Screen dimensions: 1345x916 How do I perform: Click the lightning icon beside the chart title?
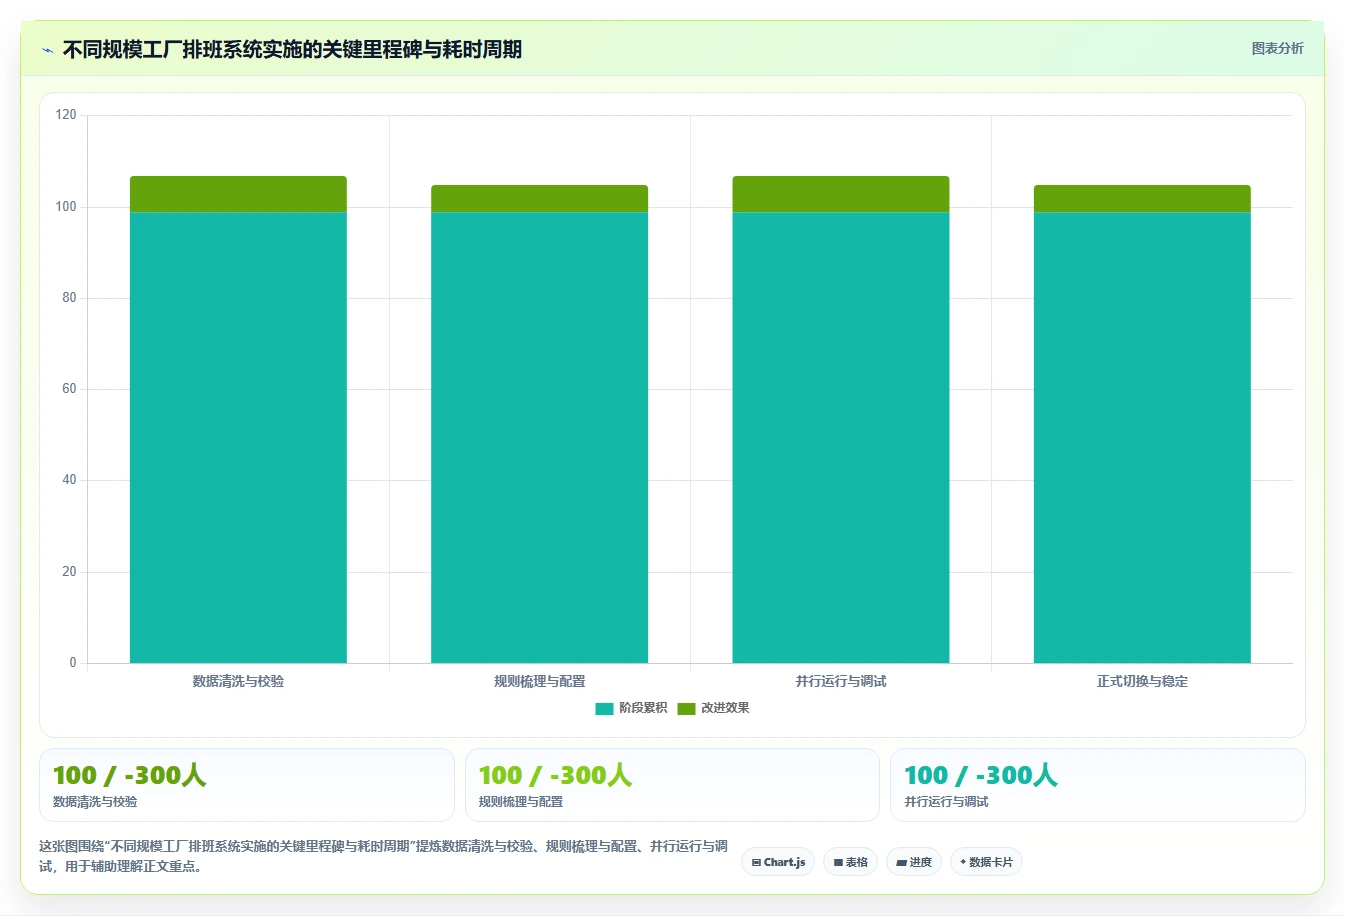pyautogui.click(x=47, y=50)
